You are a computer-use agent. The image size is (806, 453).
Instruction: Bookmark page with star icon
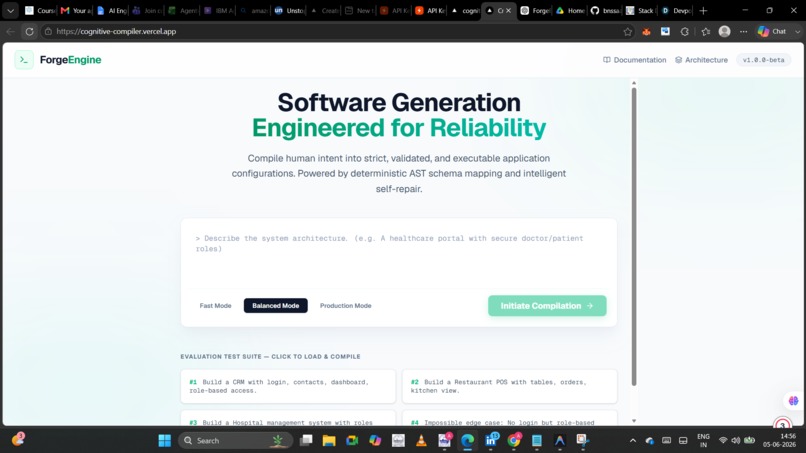[x=628, y=31]
